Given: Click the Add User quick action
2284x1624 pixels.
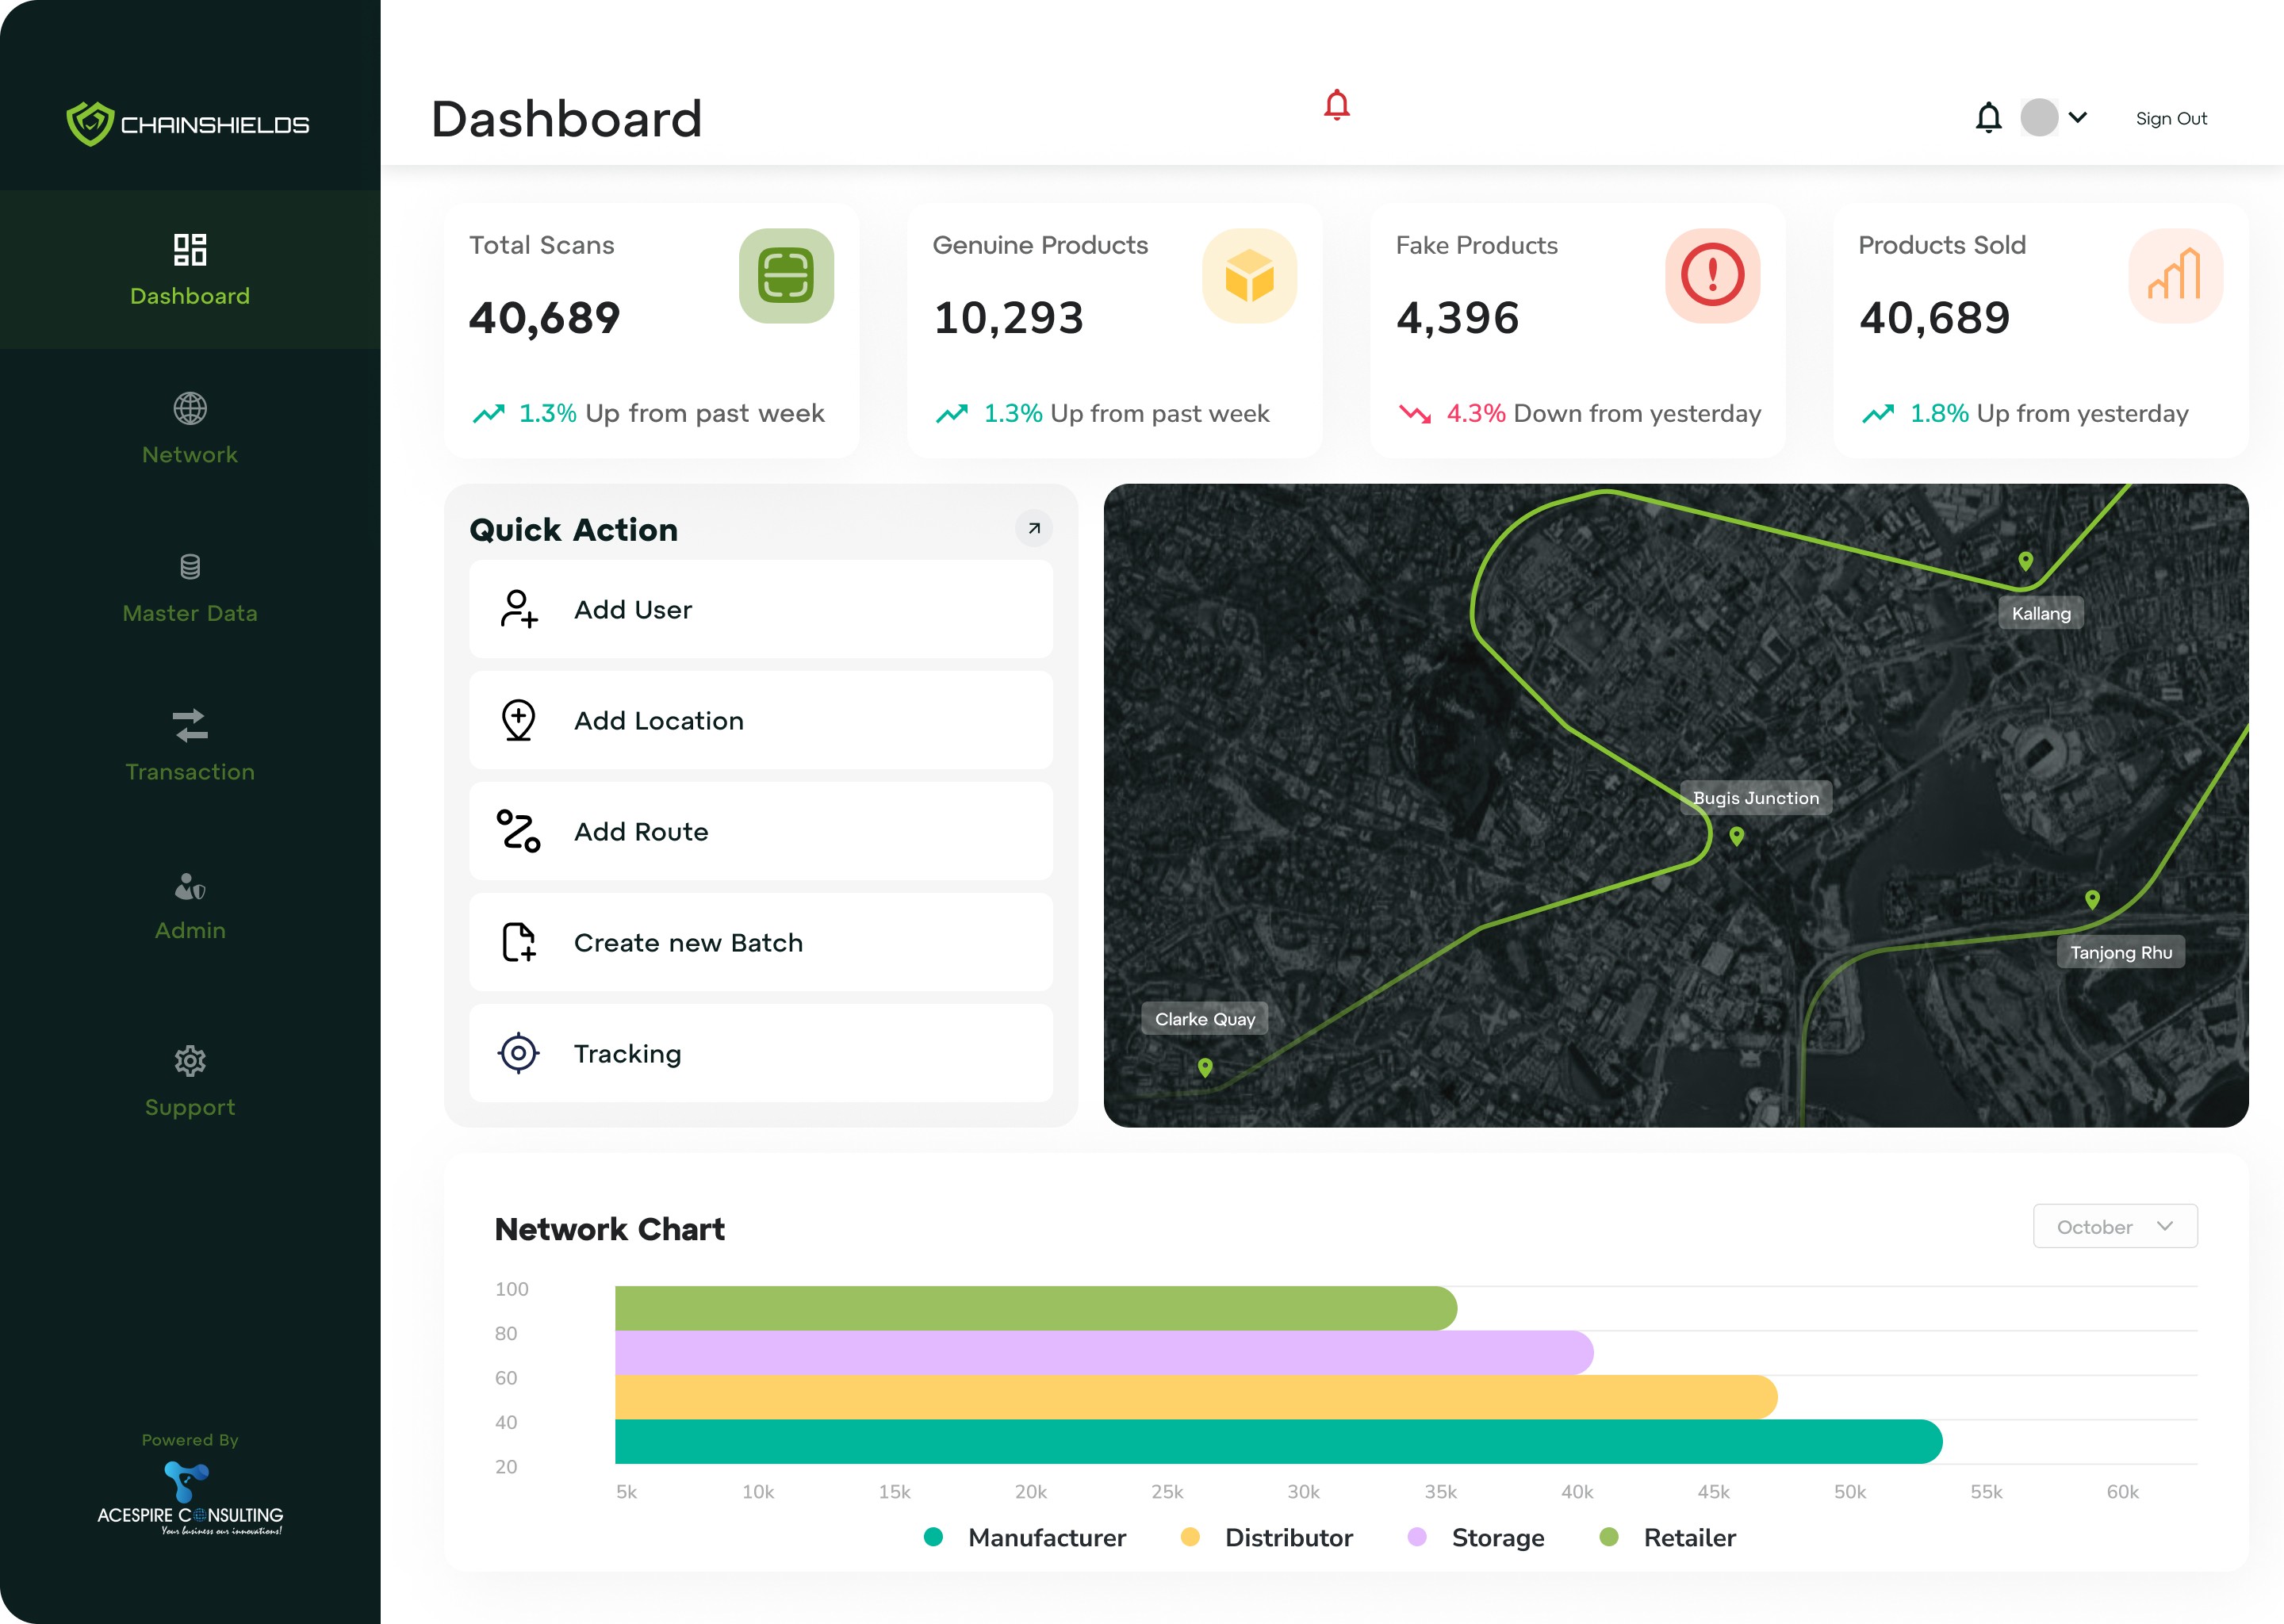Looking at the screenshot, I should [x=760, y=609].
